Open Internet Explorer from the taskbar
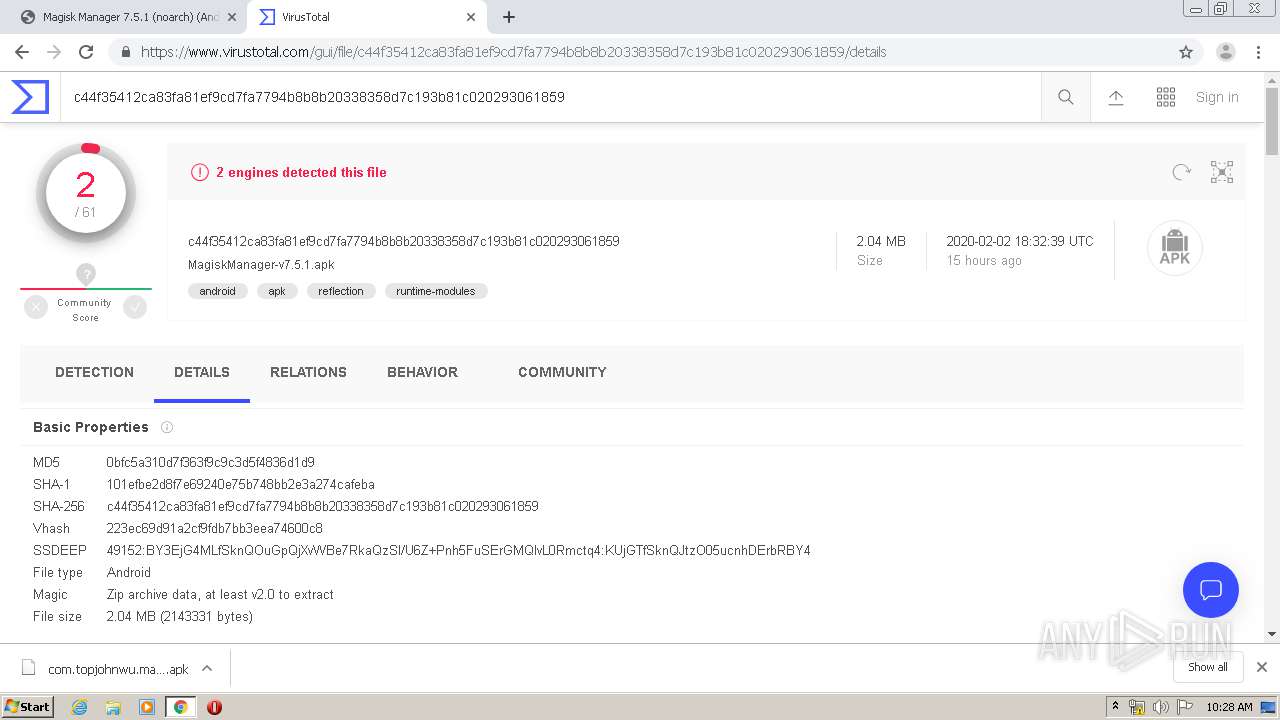Viewport: 1280px width, 720px height. pos(80,707)
